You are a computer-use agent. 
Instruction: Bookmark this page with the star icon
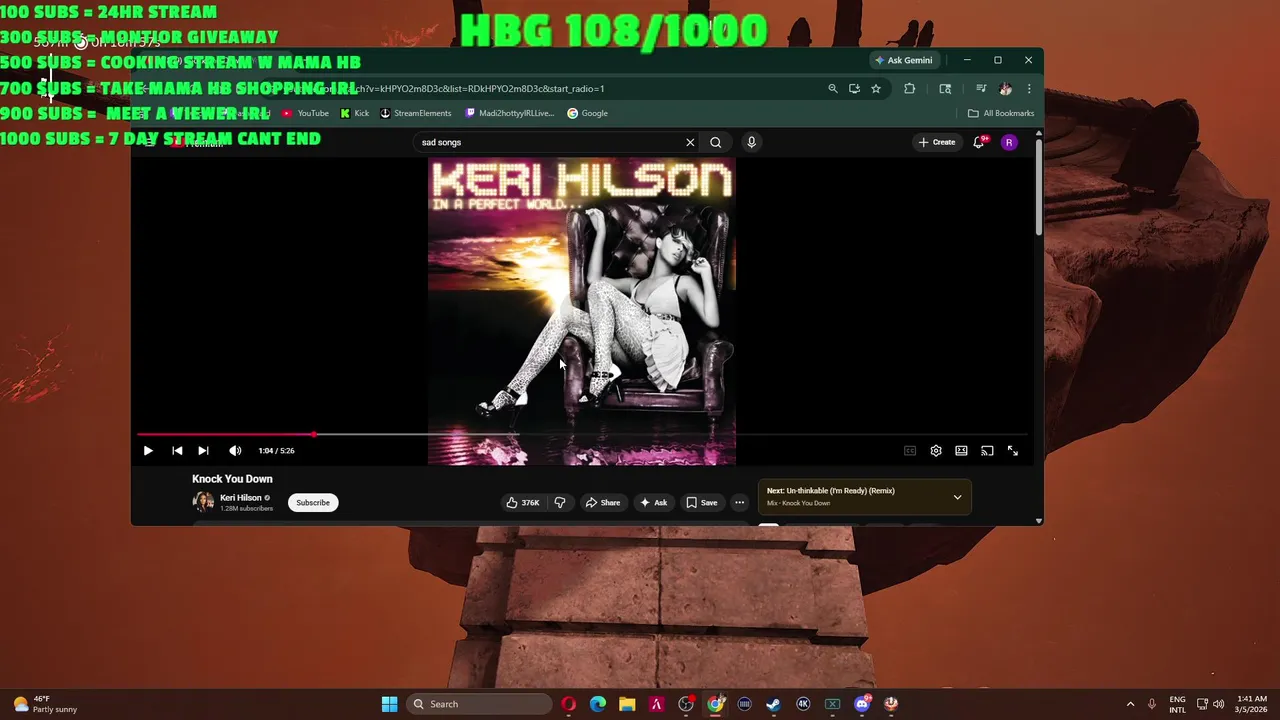pyautogui.click(x=876, y=89)
